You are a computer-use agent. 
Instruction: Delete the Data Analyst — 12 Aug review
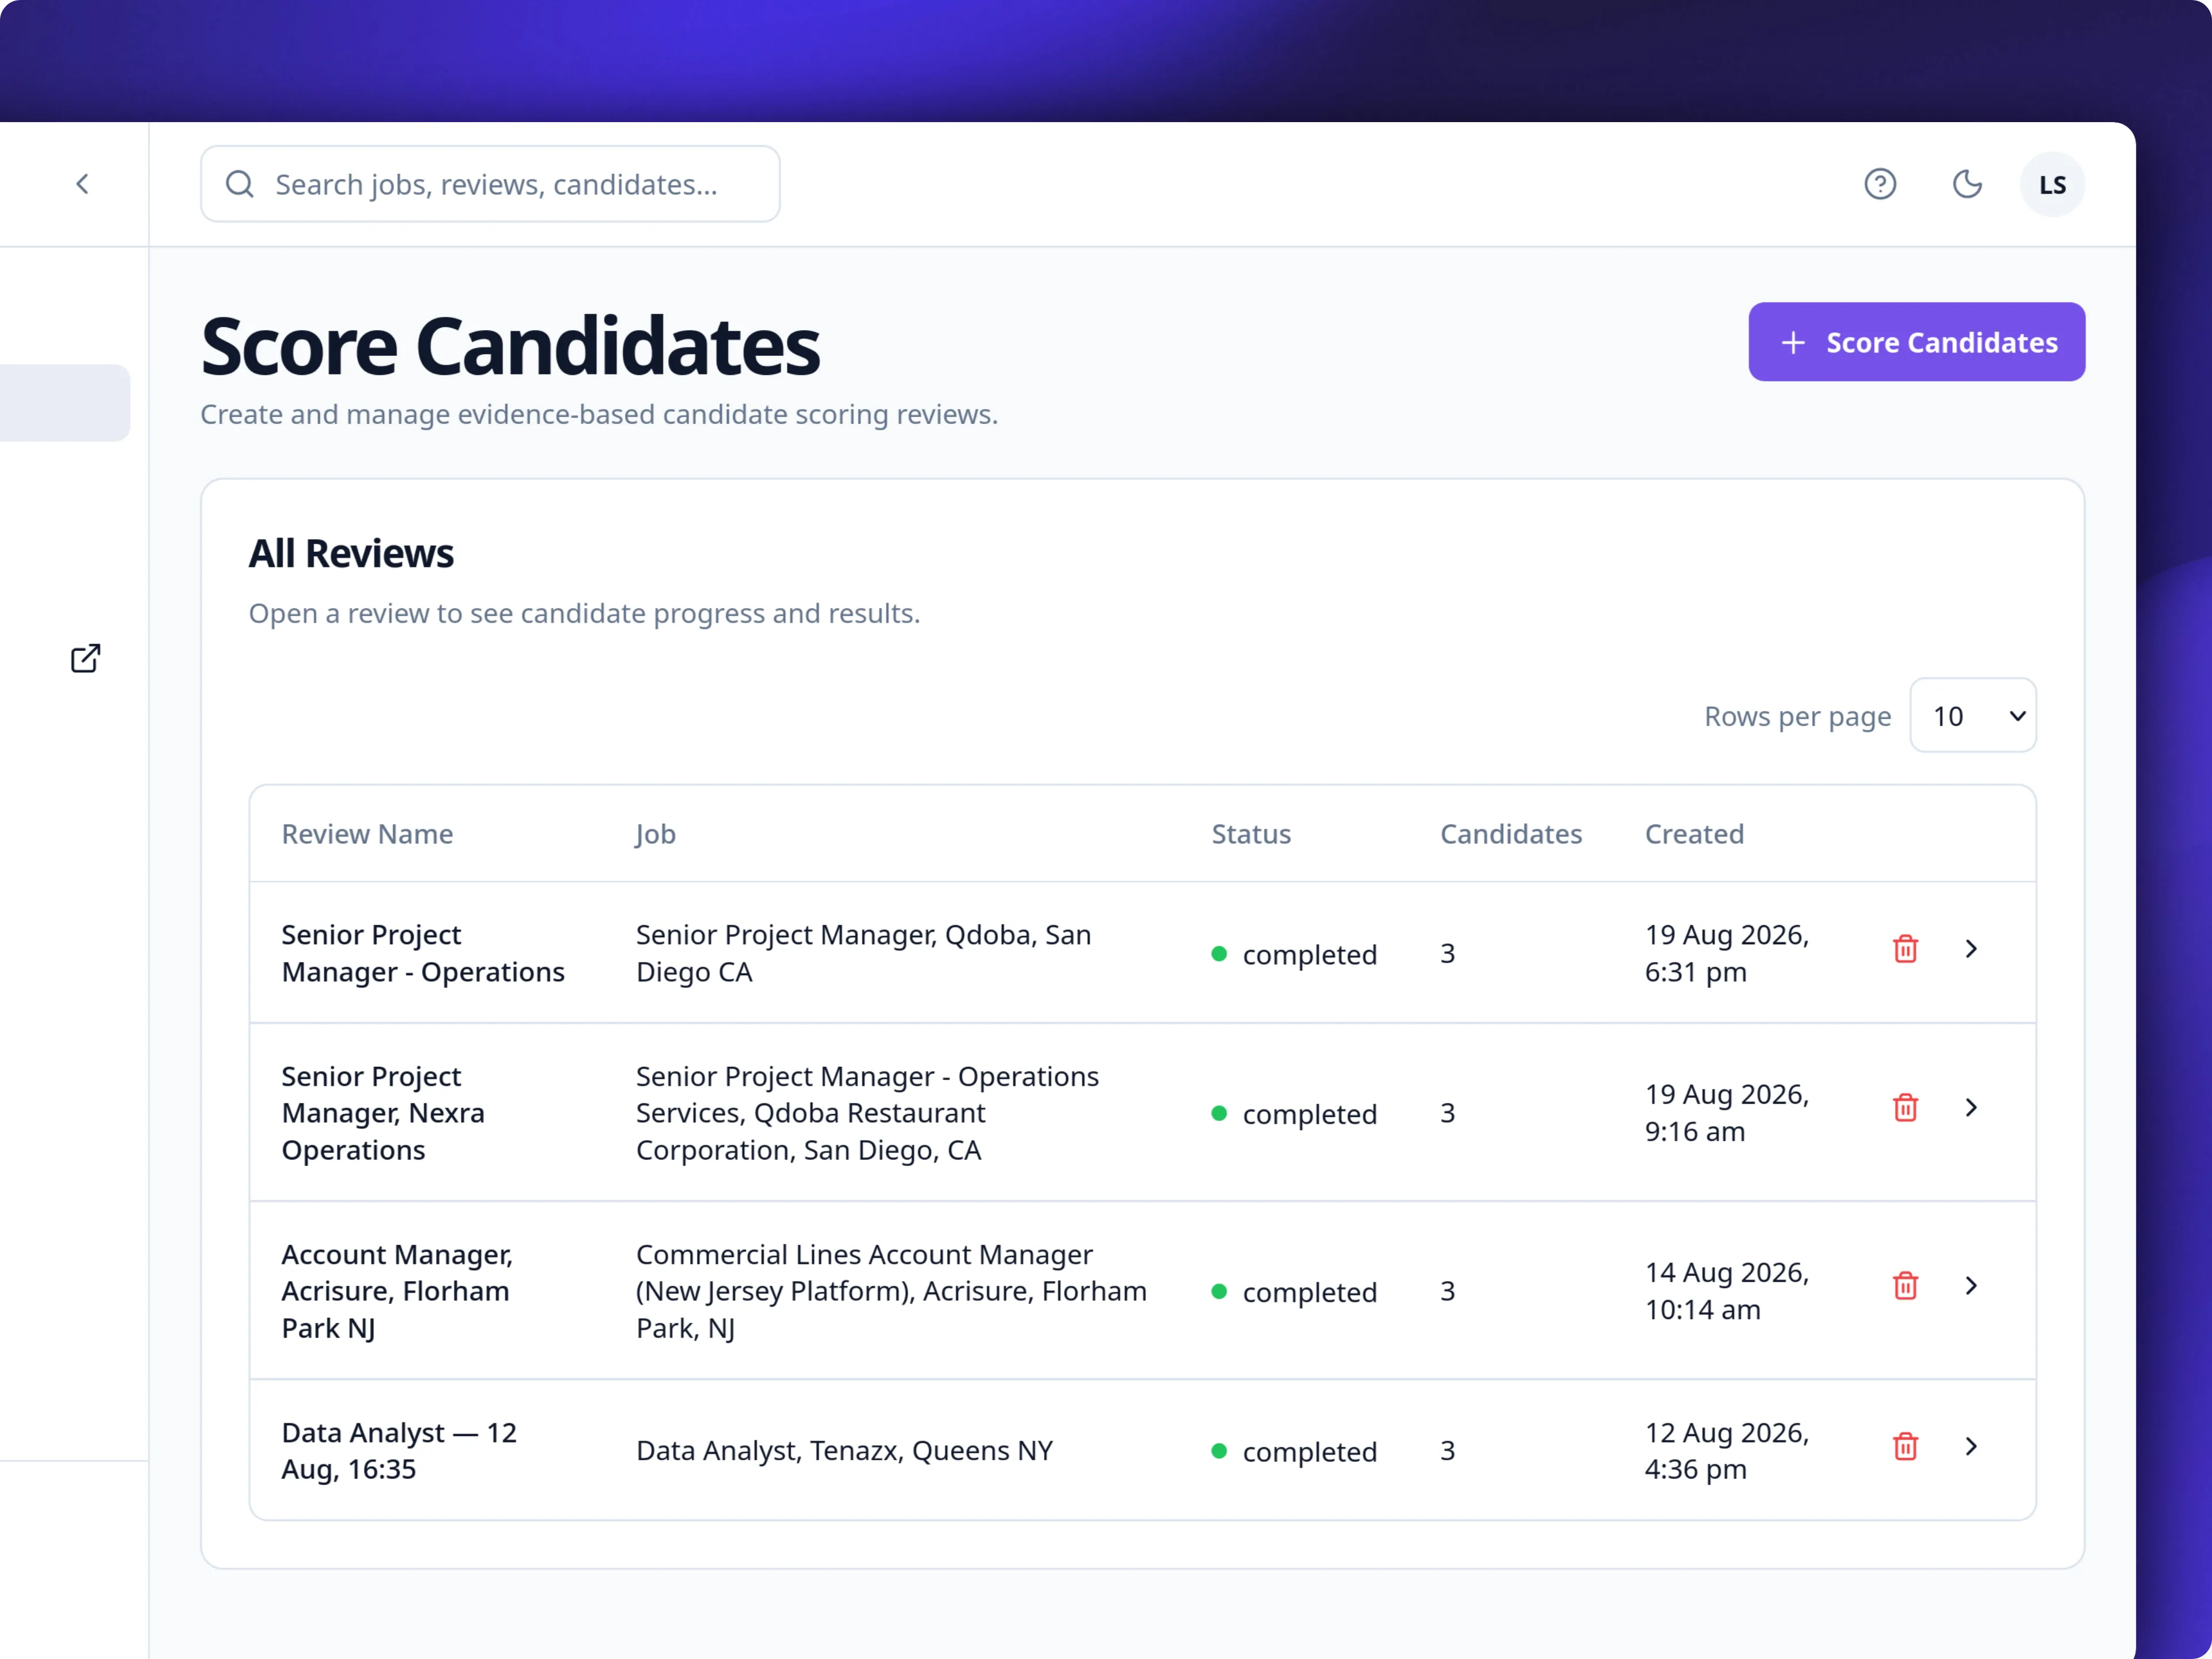1905,1446
